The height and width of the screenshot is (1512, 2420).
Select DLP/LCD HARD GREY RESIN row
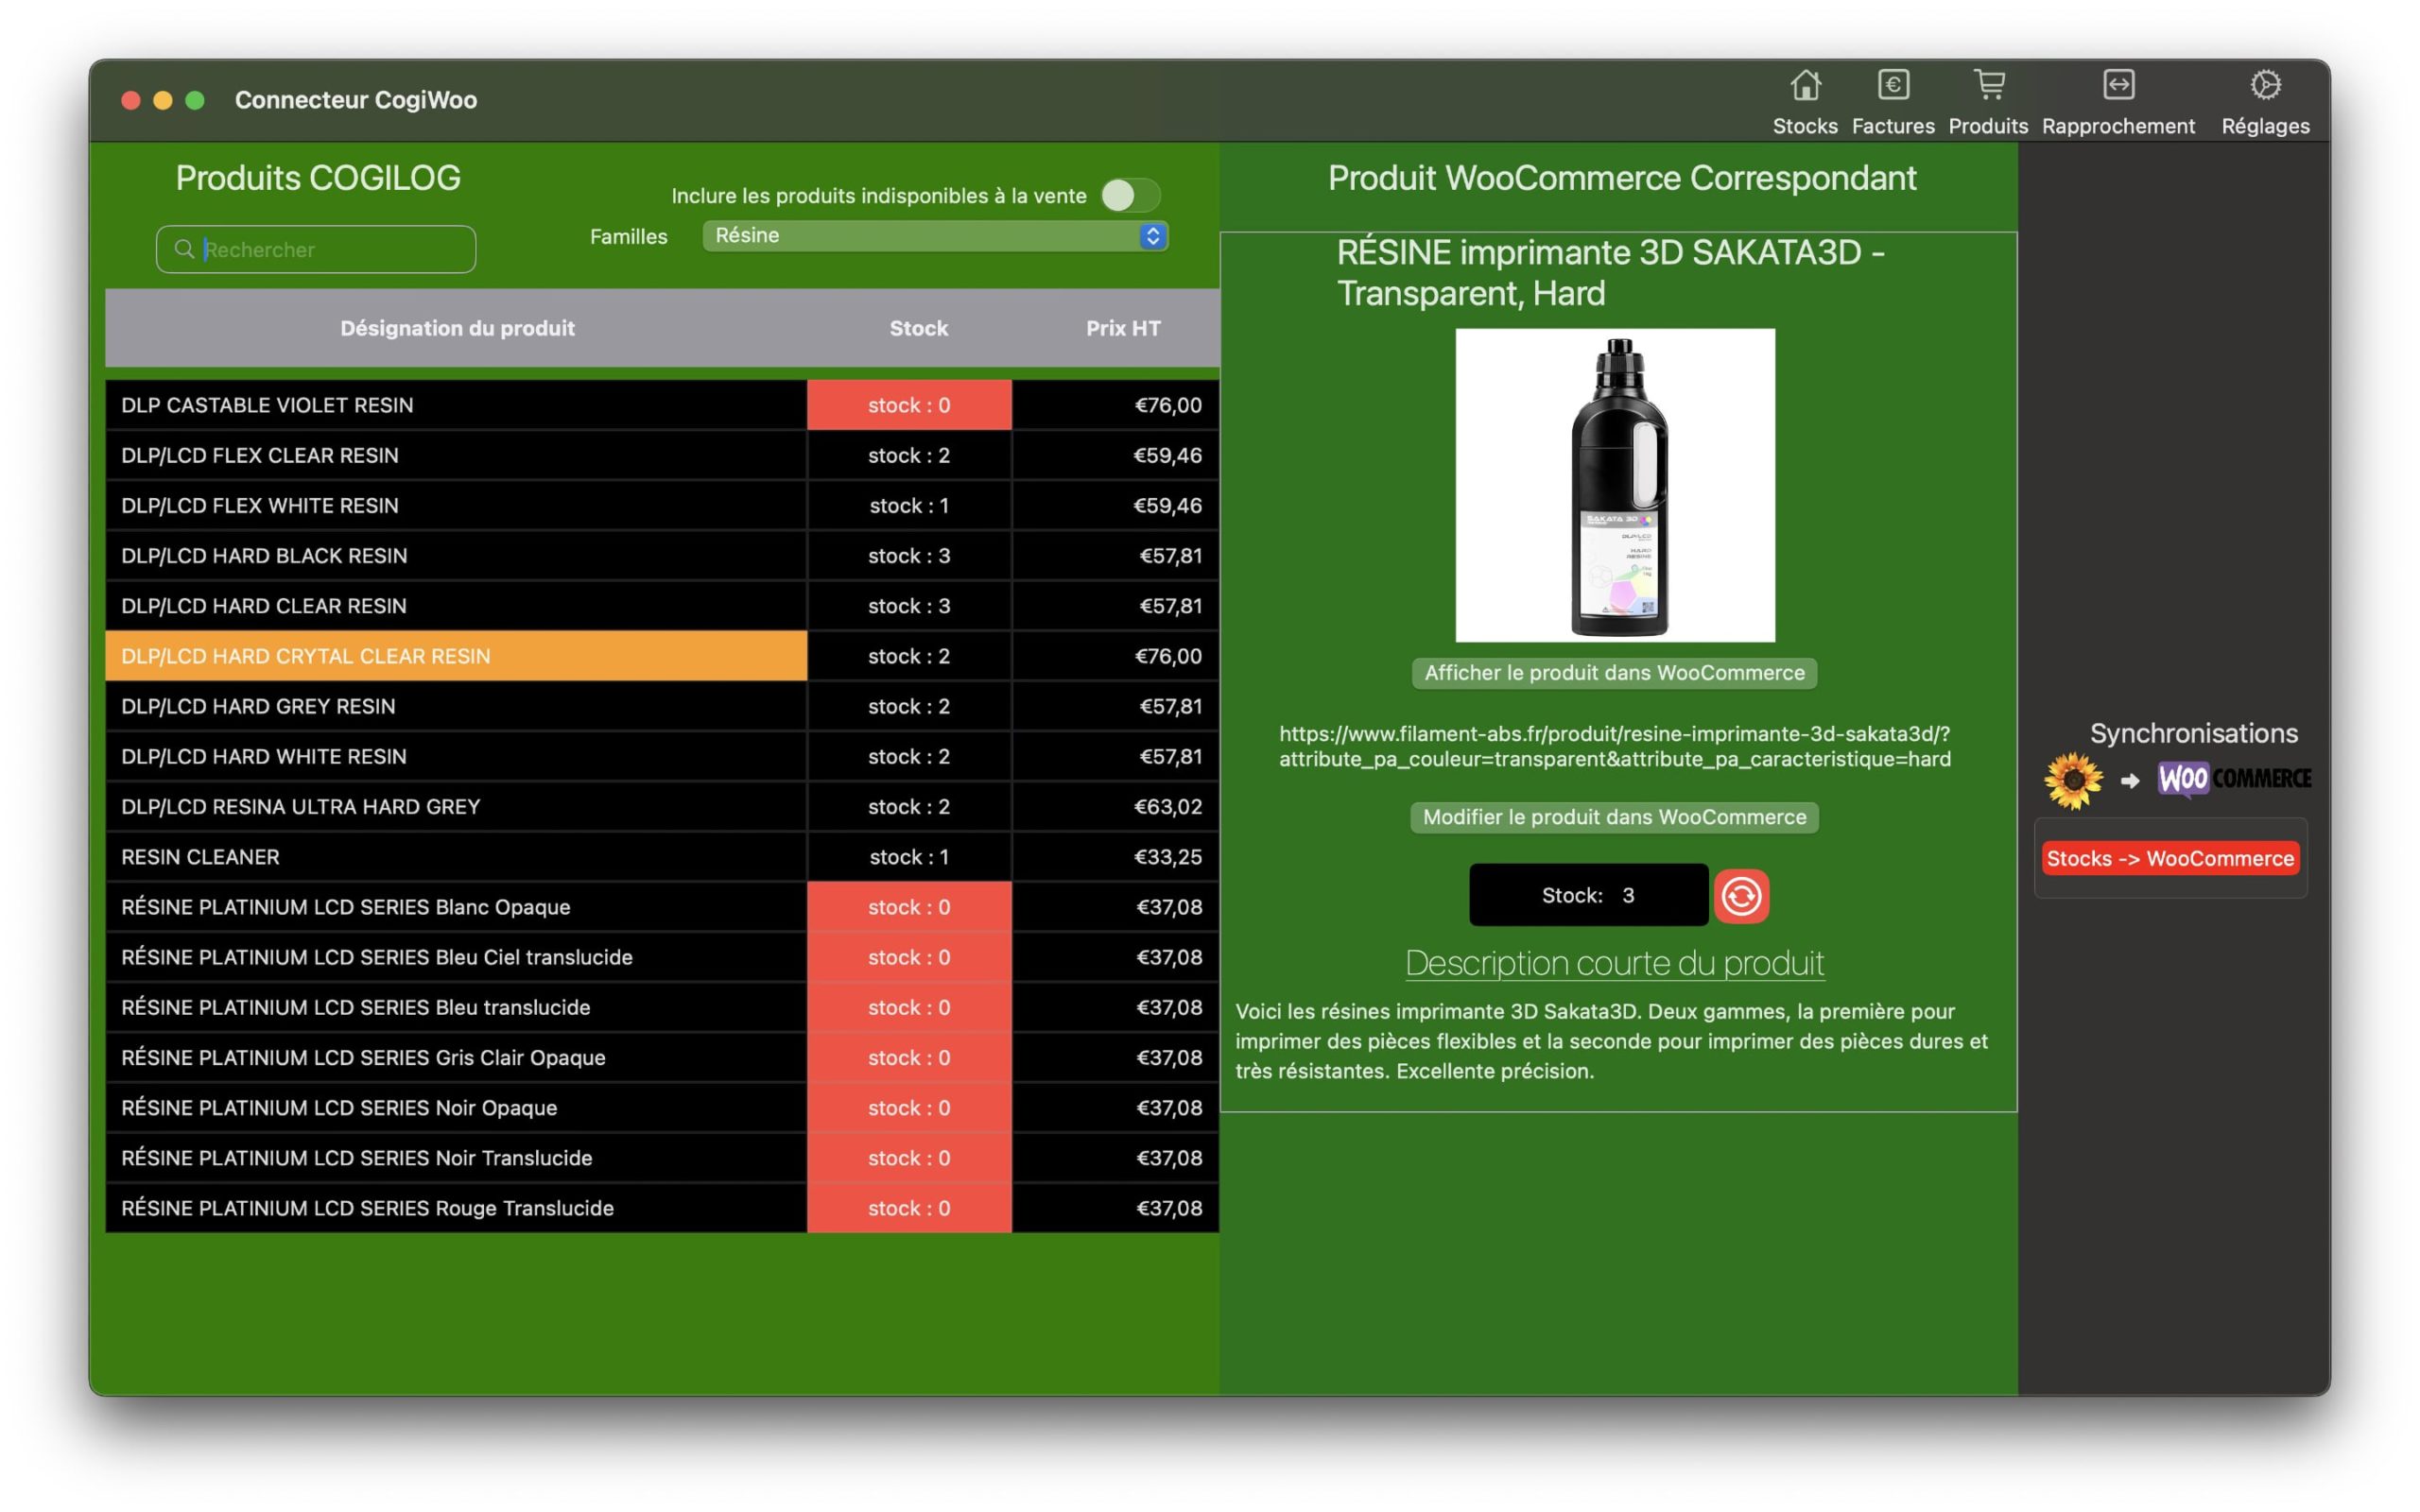point(662,706)
